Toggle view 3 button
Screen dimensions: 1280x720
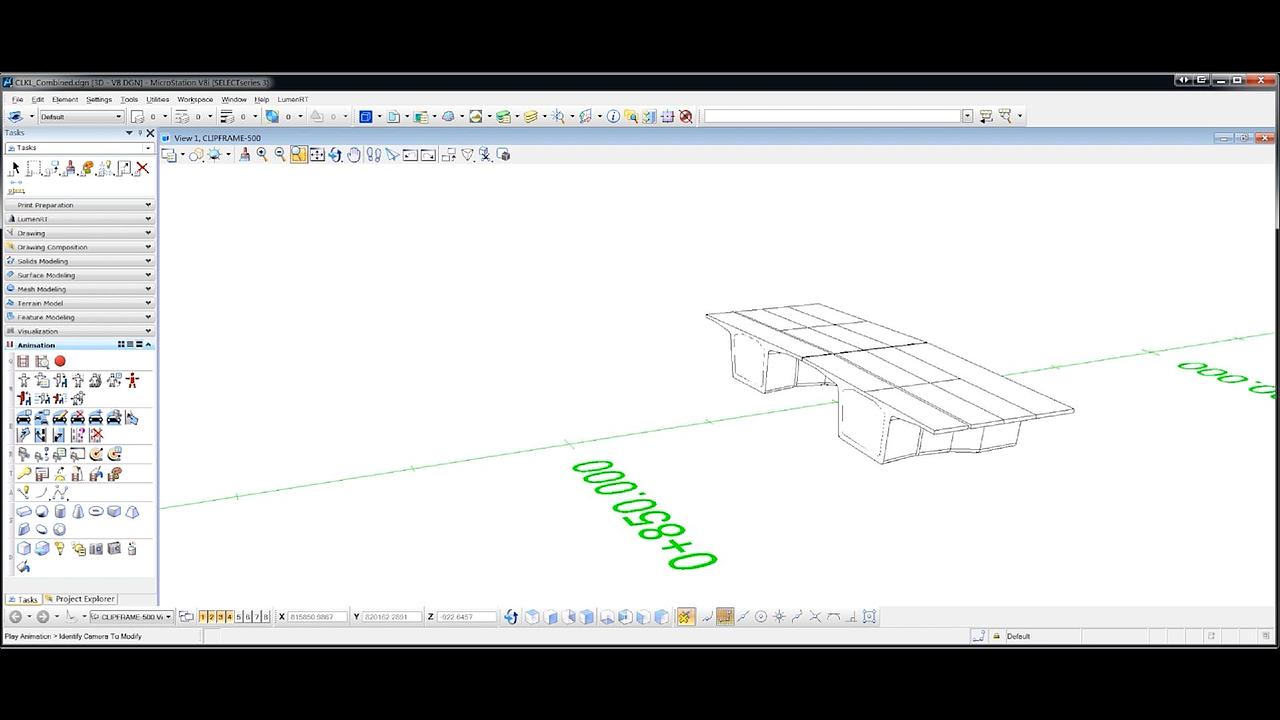pos(221,617)
